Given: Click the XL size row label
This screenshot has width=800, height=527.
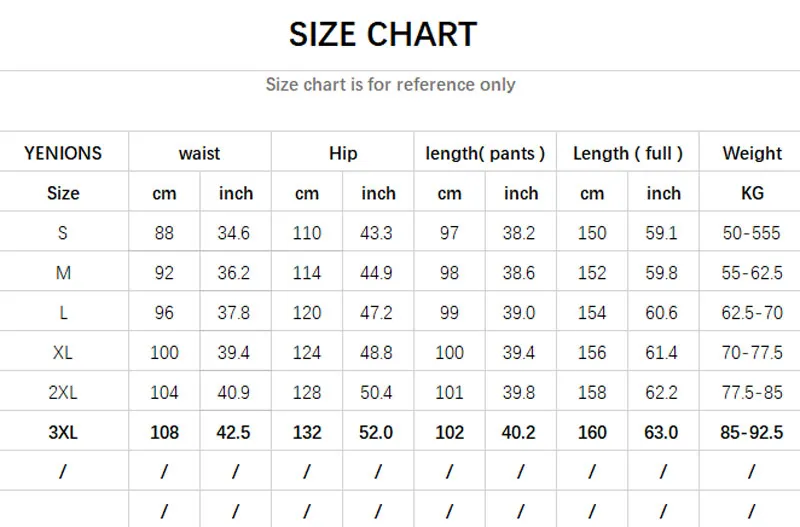Looking at the screenshot, I should (x=63, y=353).
